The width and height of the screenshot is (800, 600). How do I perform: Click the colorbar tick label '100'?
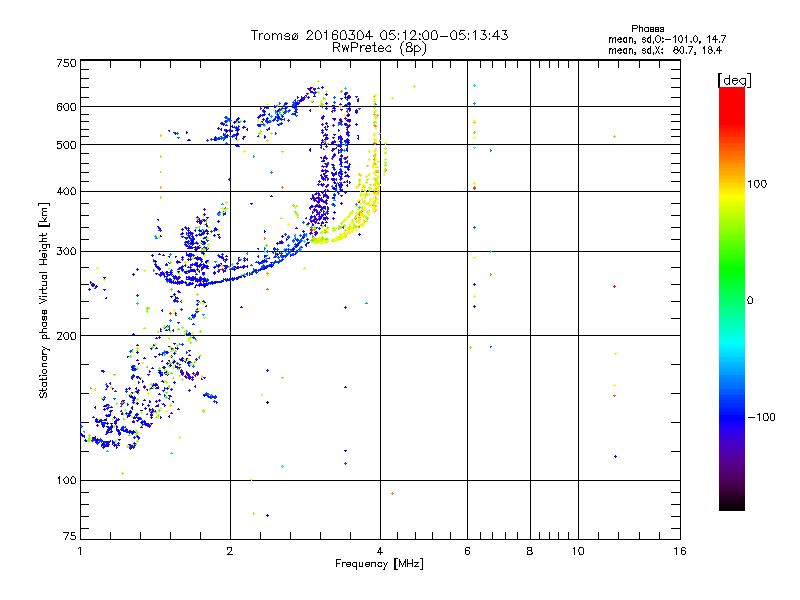click(757, 184)
